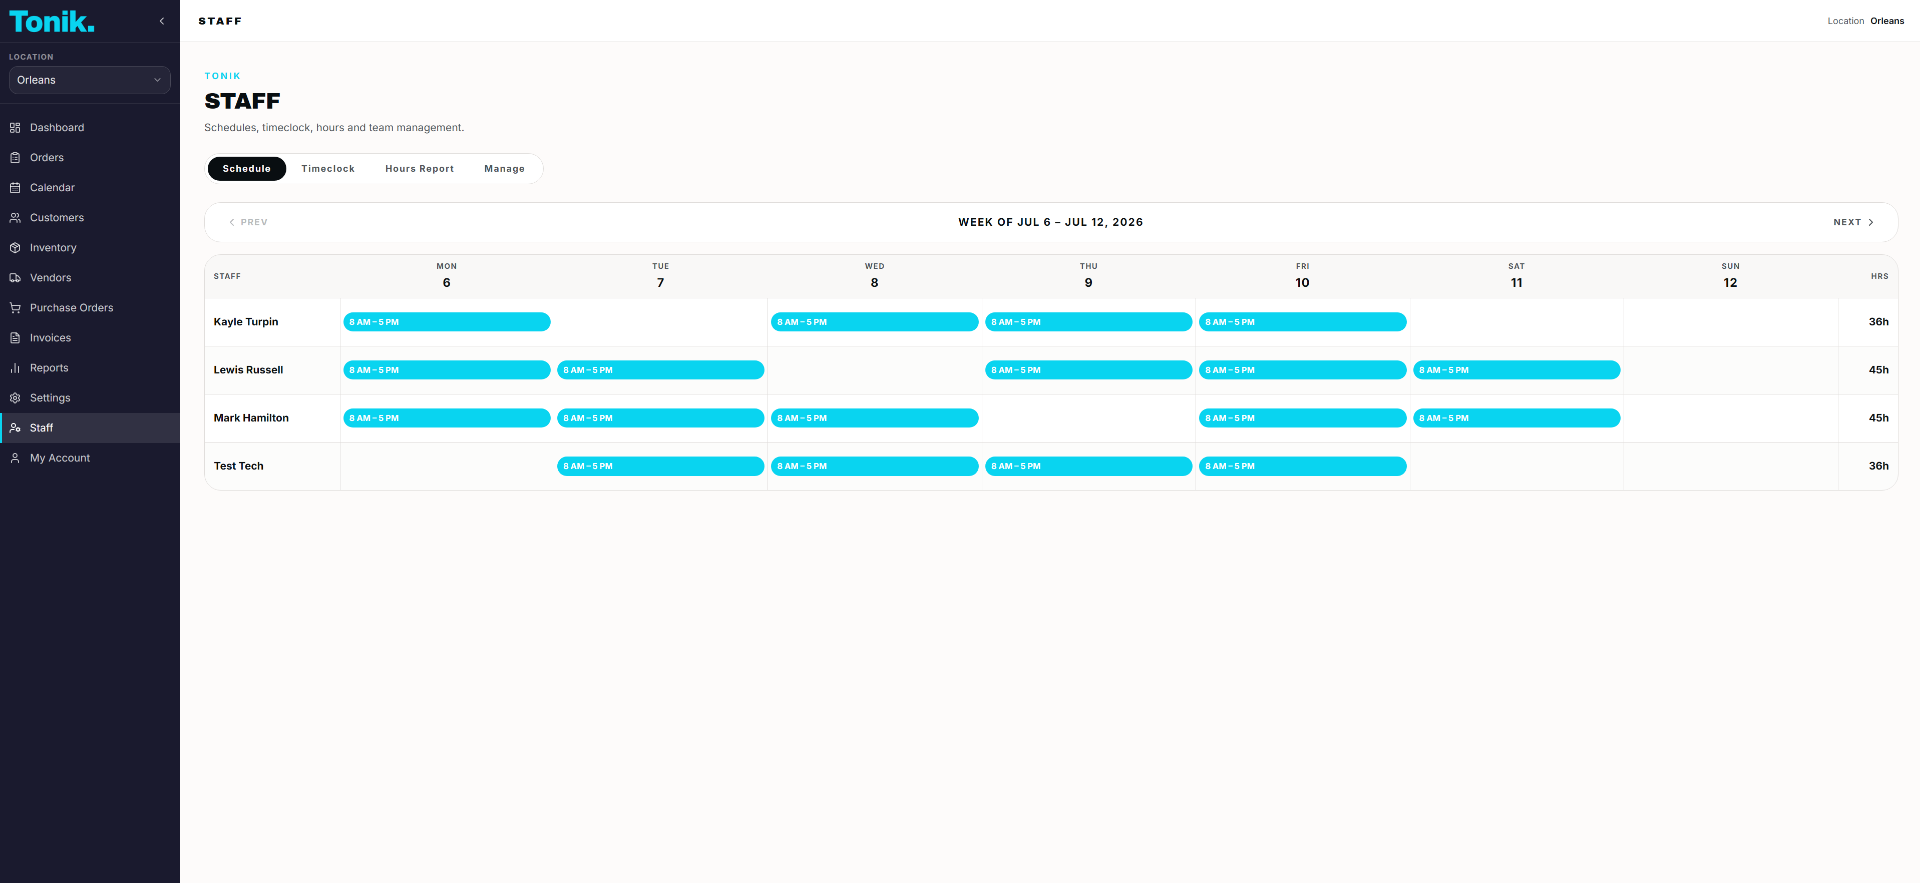Open the Orleans location dropdown
The height and width of the screenshot is (883, 1920).
[x=90, y=80]
